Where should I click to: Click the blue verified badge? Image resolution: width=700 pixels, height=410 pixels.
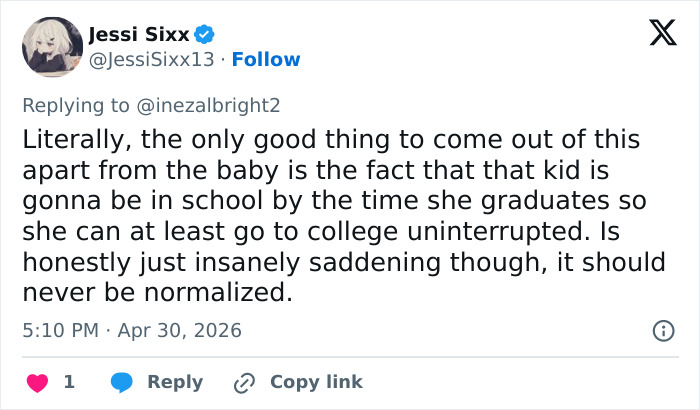click(x=205, y=35)
